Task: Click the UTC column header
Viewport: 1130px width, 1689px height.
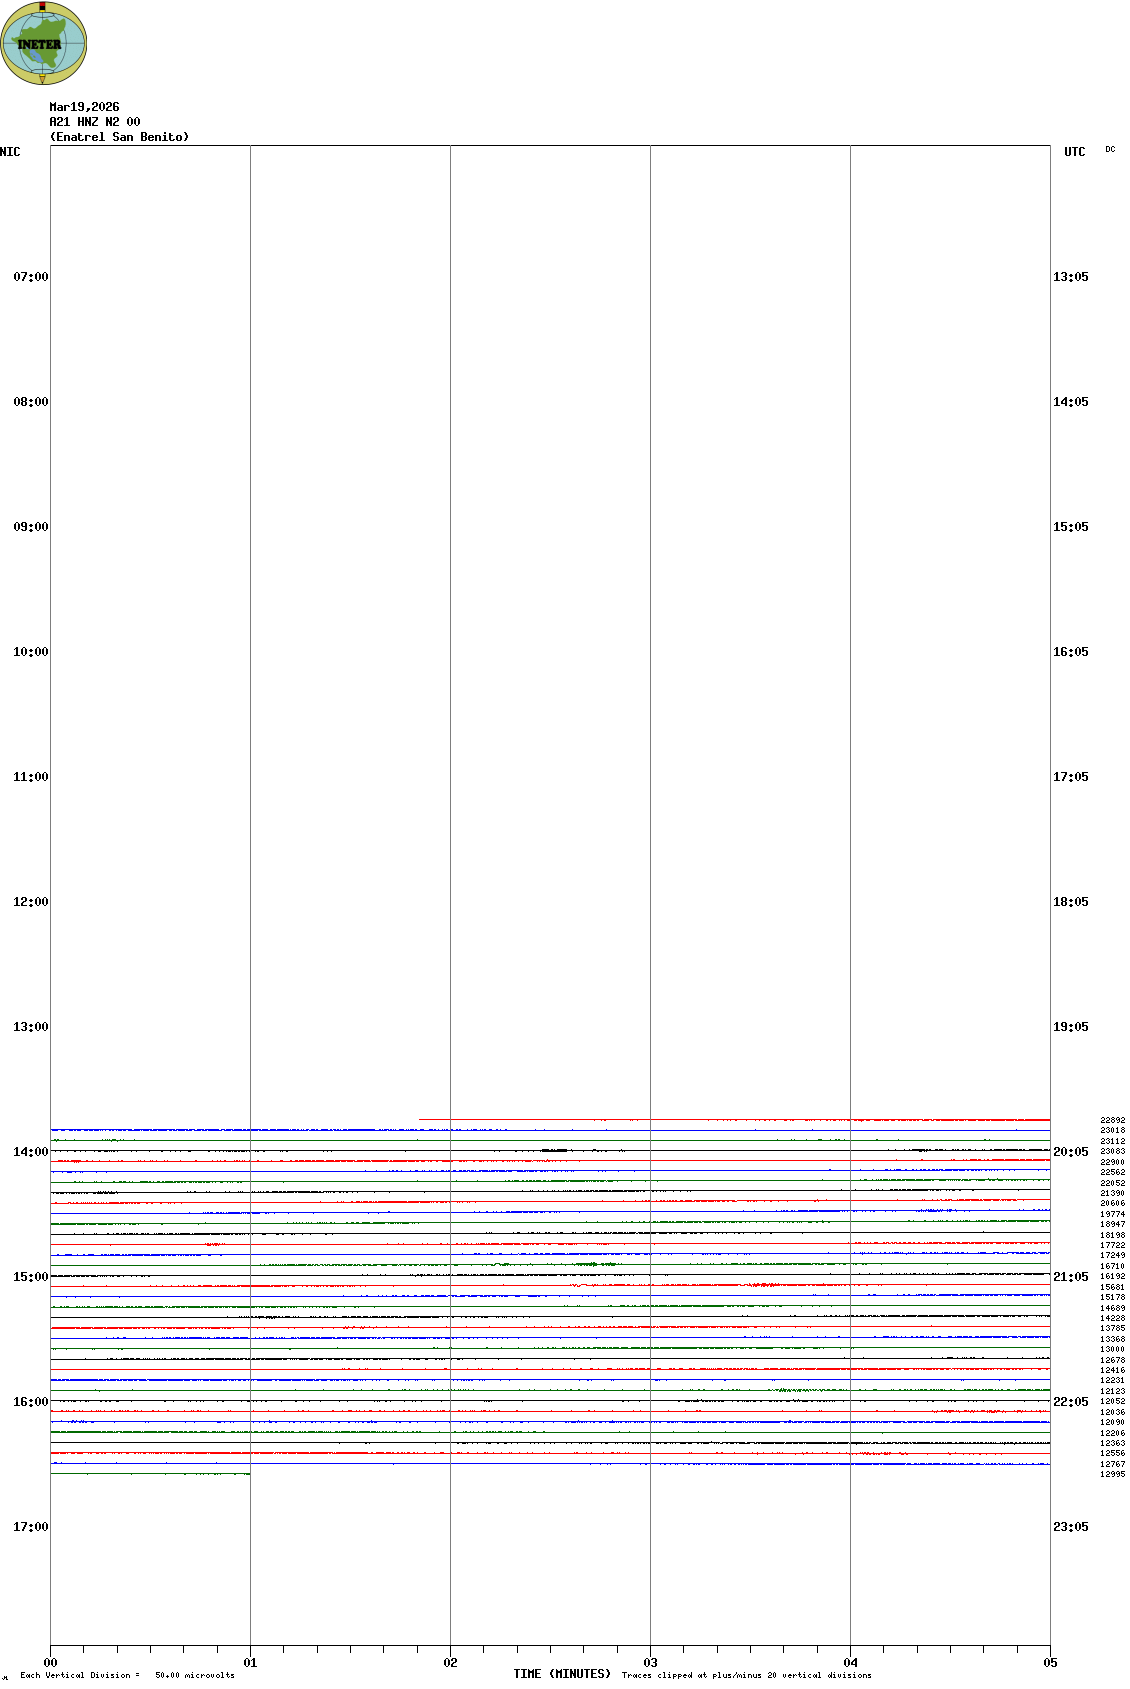Action: coord(1074,152)
